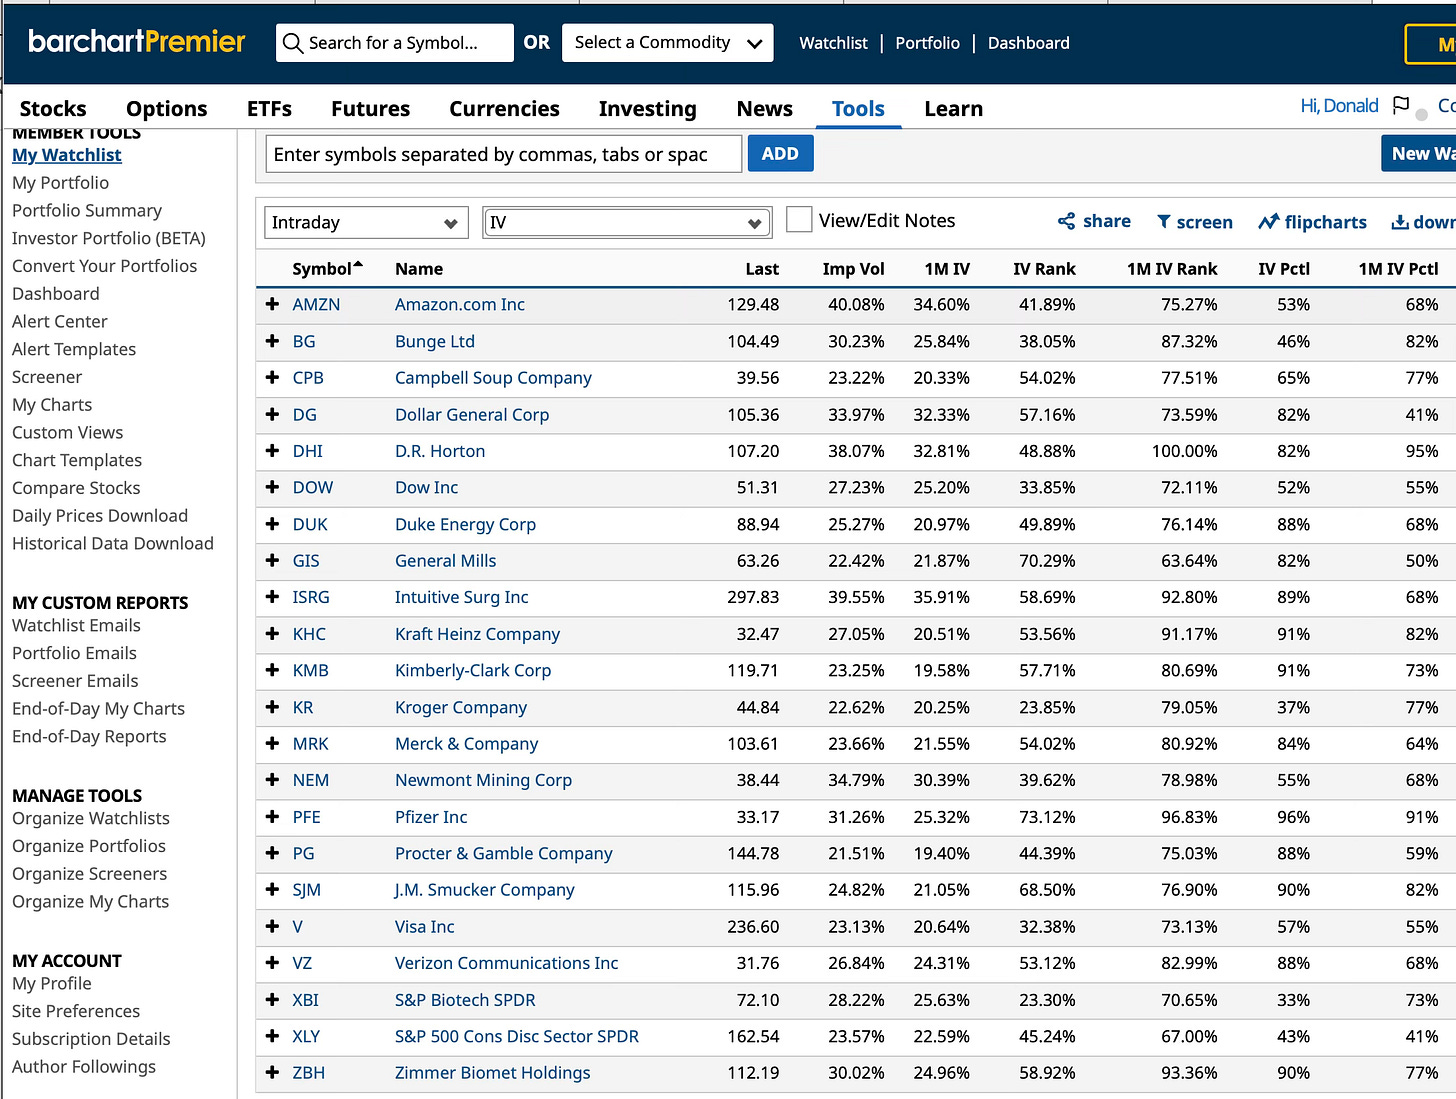Expand the DG row plus icon
Screen dimensions: 1456x1099
coord(272,414)
